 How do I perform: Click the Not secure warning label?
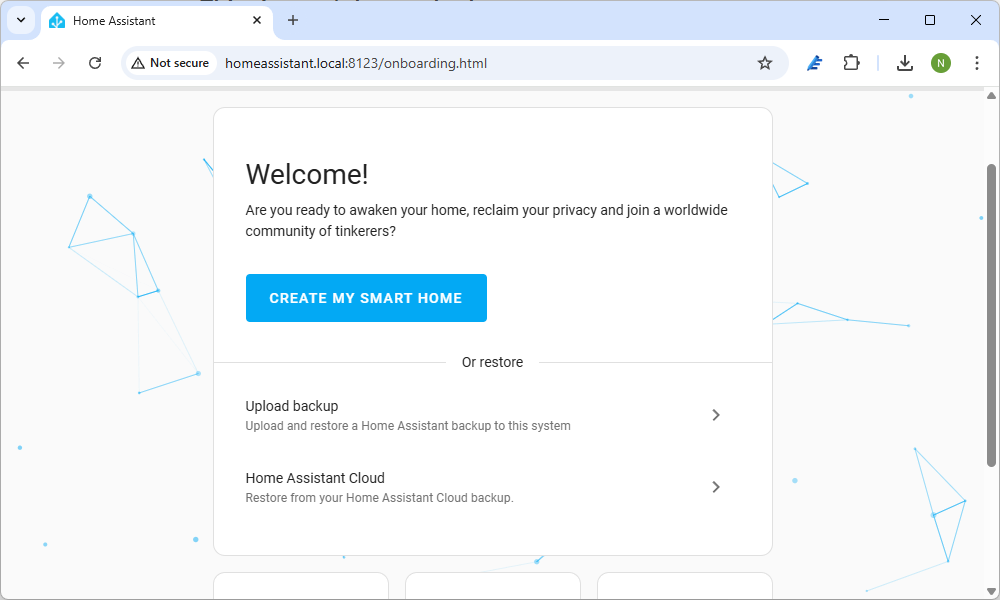(170, 62)
